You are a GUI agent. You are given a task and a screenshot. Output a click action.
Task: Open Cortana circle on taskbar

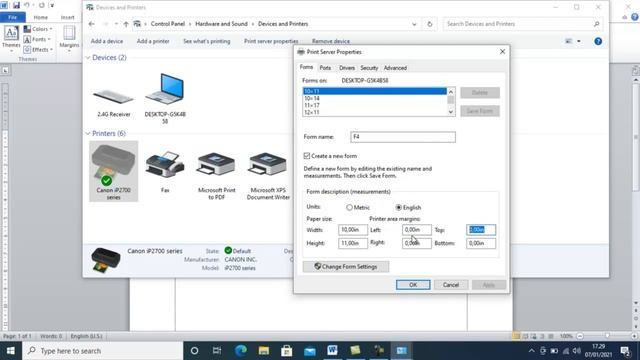[x=194, y=351]
